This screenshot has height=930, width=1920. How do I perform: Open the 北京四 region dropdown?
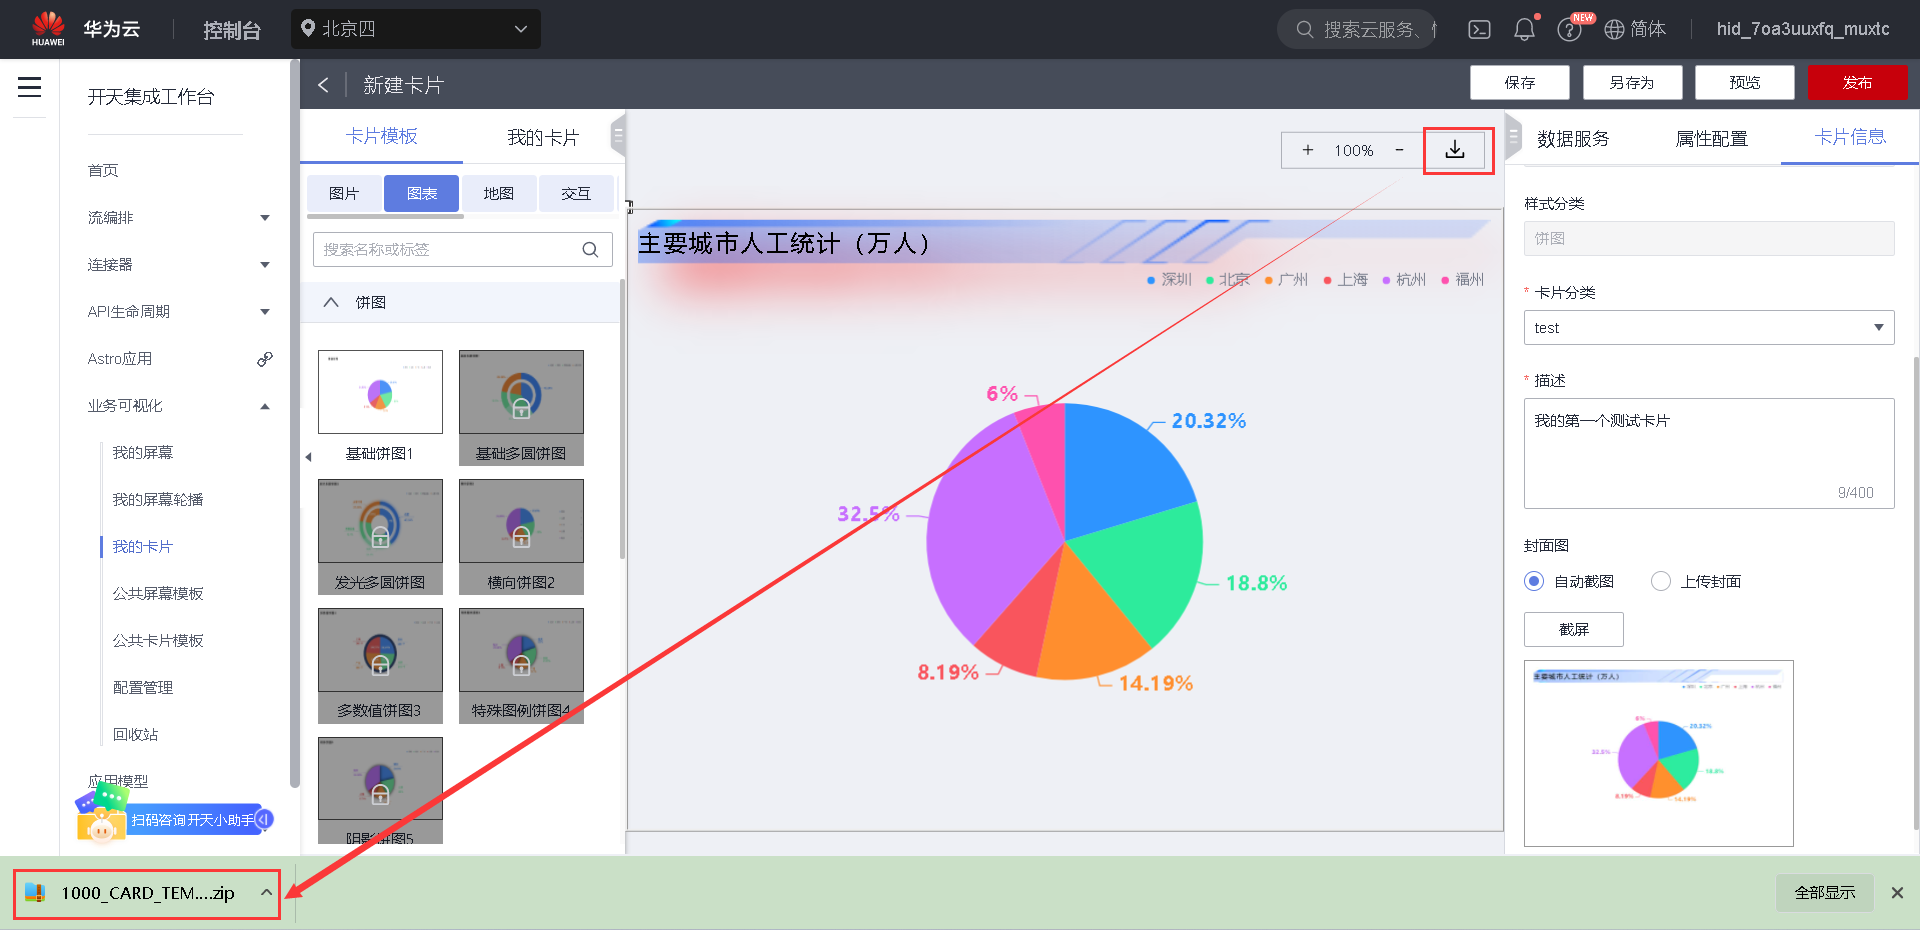click(x=416, y=29)
